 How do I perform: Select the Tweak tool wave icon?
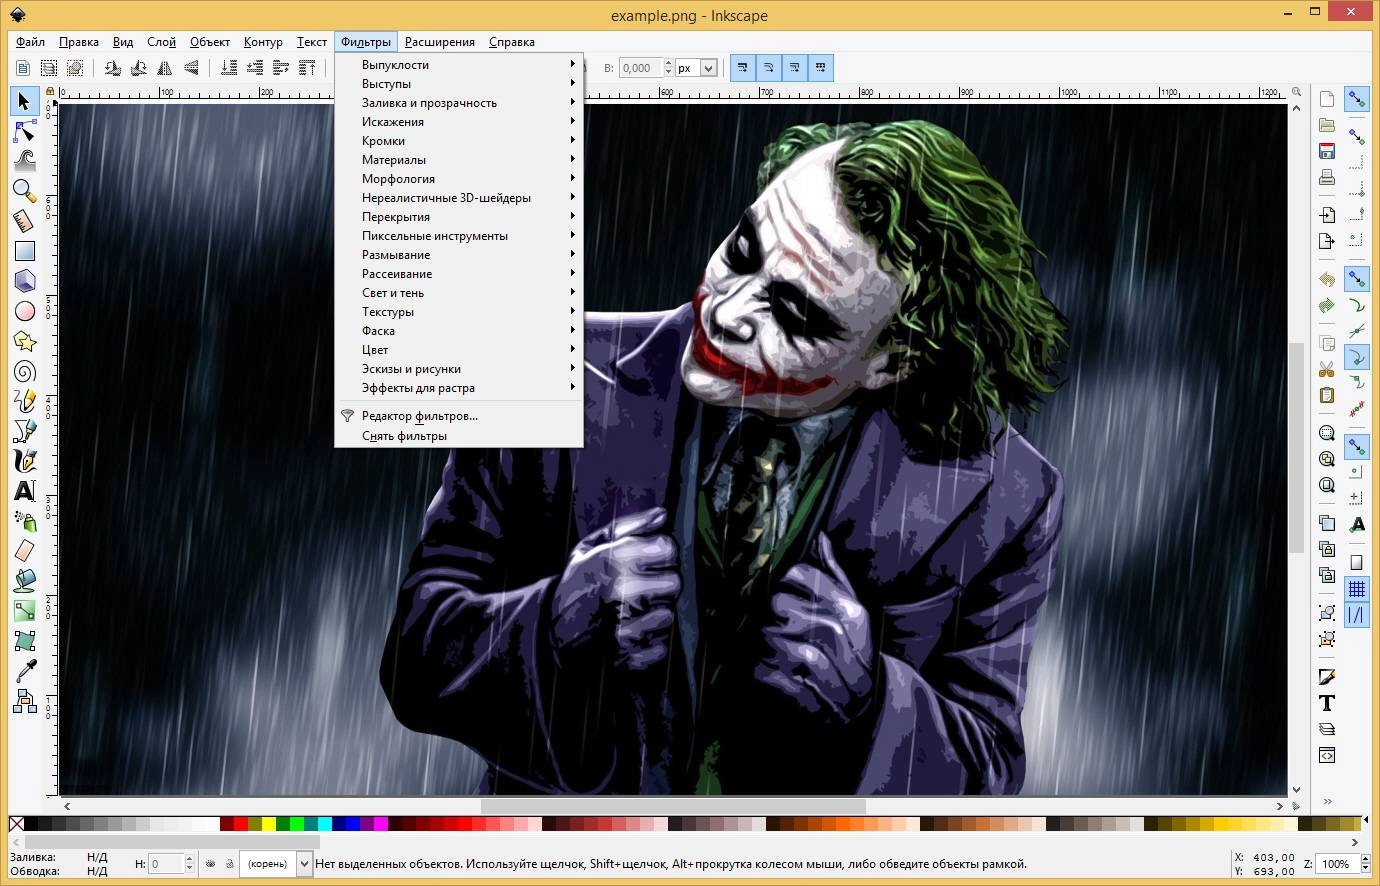(x=24, y=160)
